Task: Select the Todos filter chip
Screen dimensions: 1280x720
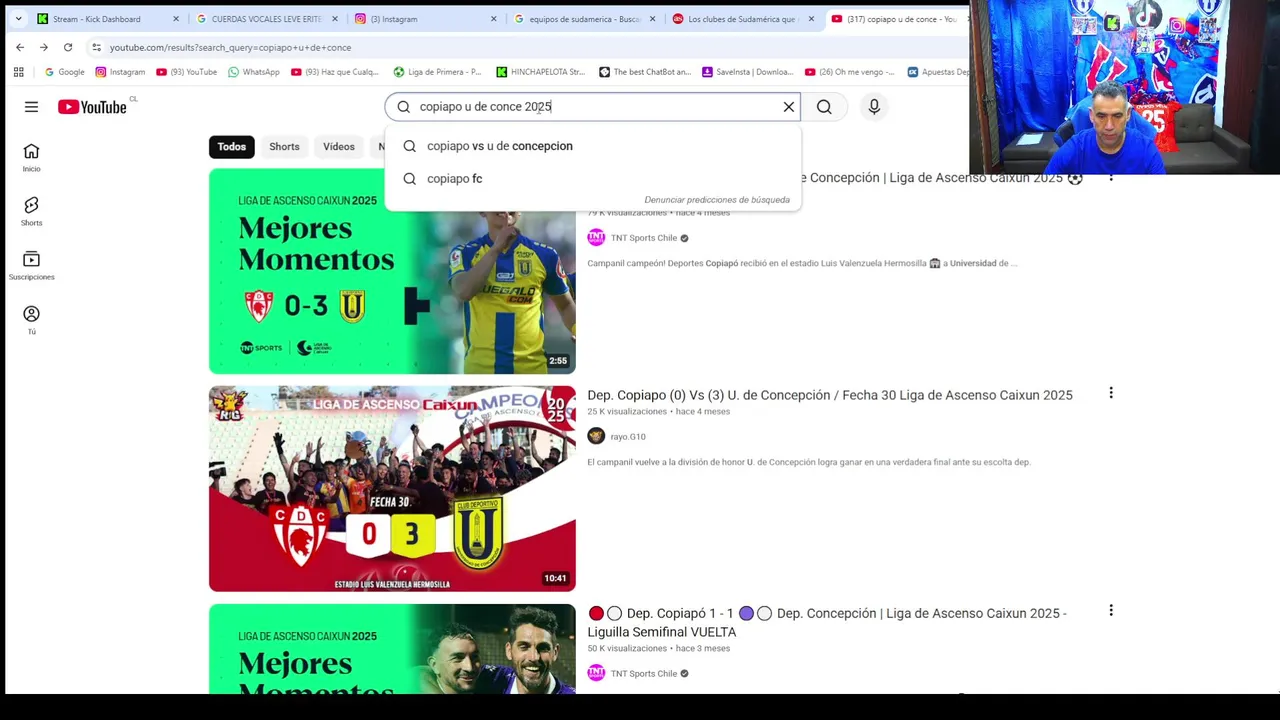Action: click(x=231, y=147)
